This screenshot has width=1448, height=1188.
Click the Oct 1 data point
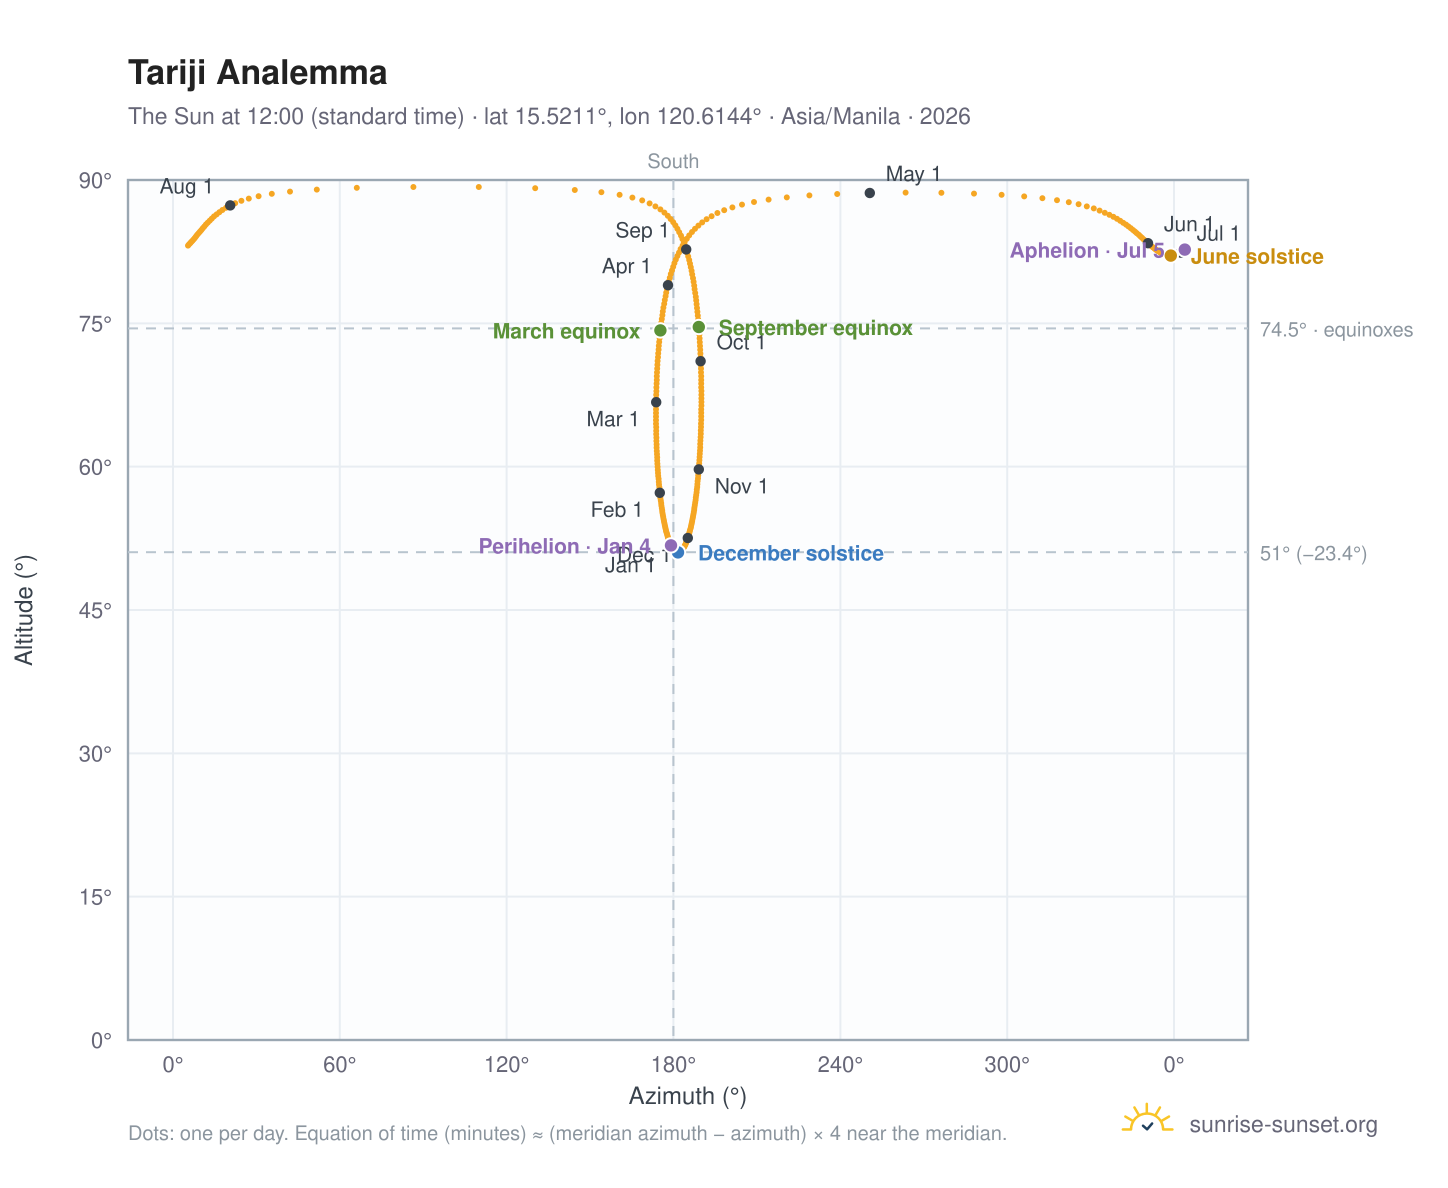[701, 361]
